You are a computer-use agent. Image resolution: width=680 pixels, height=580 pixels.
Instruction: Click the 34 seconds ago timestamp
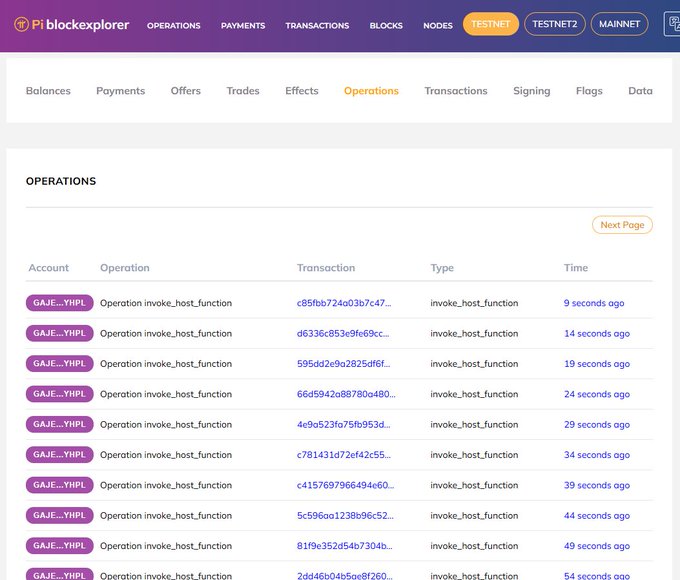coord(597,455)
